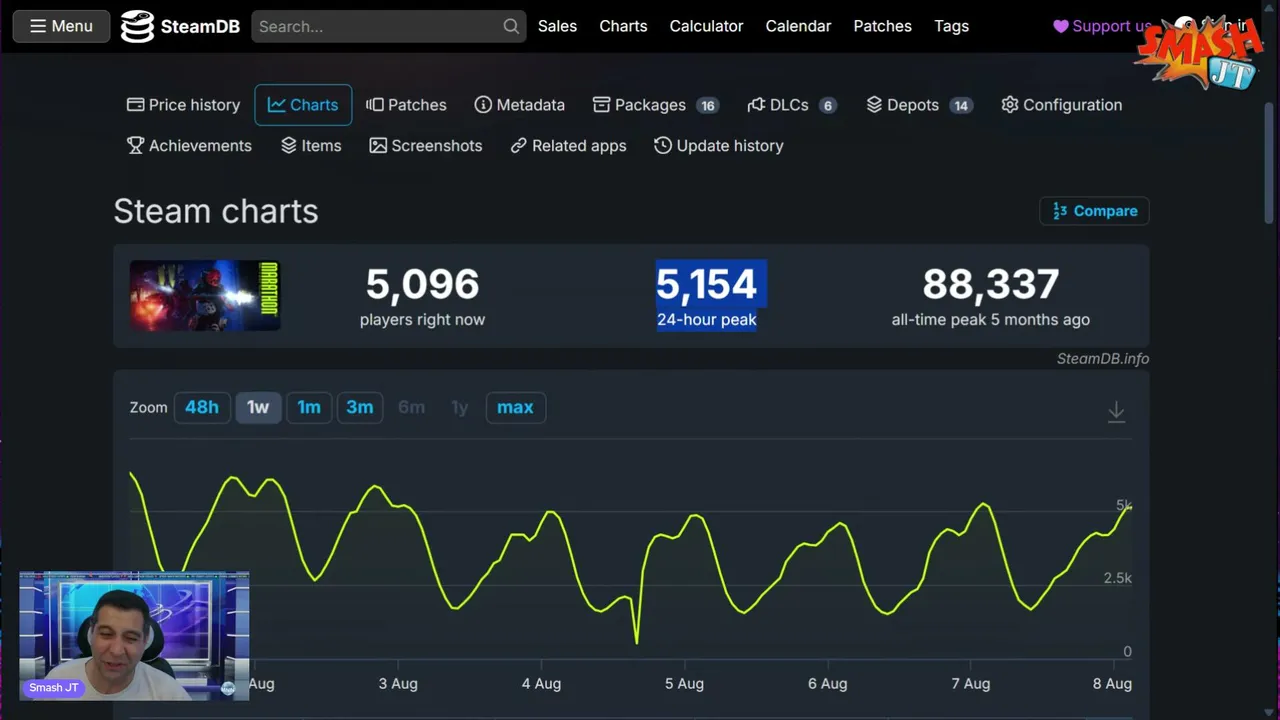Screen dimensions: 1280x720
Task: Set chart zoom to 48h
Action: click(x=201, y=407)
